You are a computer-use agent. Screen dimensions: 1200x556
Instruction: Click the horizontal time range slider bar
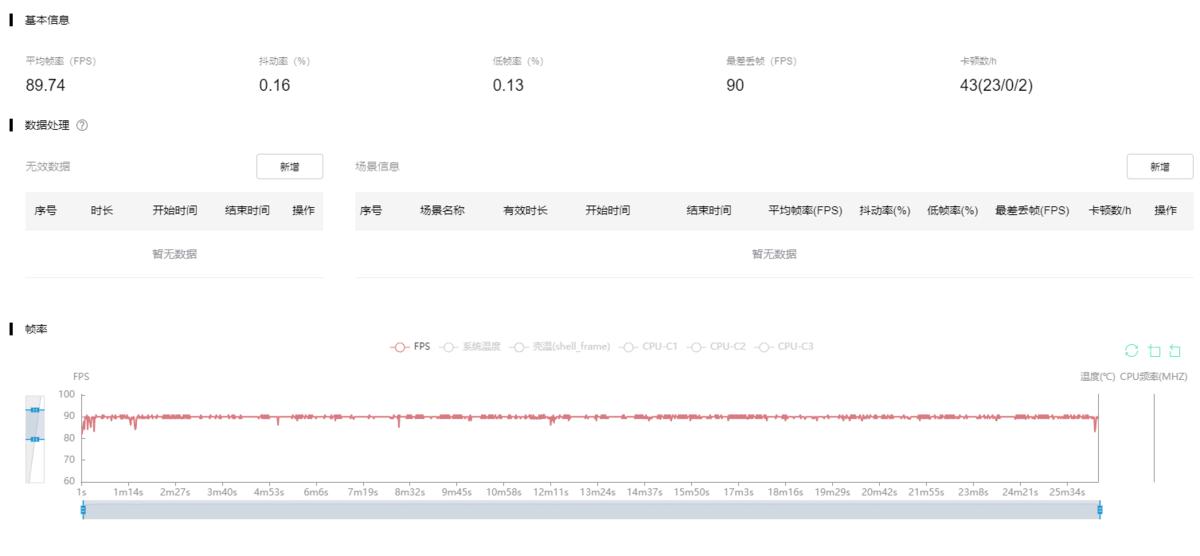click(x=591, y=510)
